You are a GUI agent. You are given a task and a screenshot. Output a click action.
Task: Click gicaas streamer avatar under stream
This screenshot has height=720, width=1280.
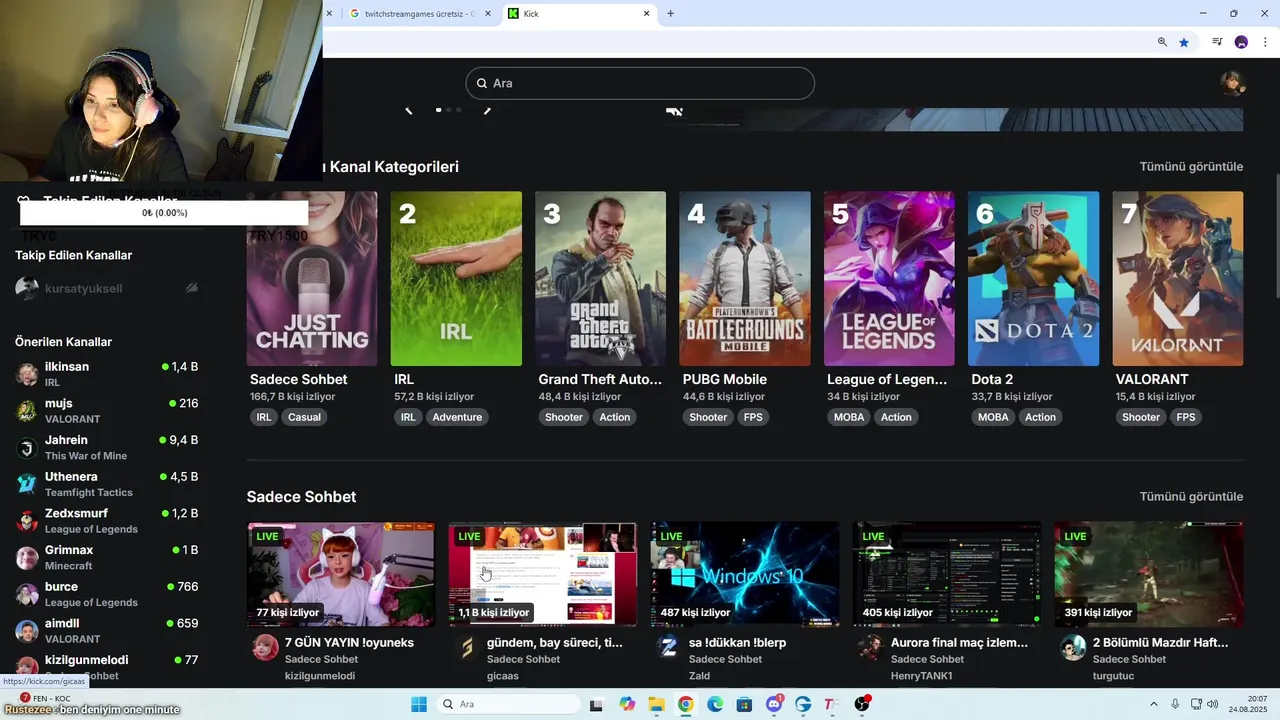(x=467, y=647)
